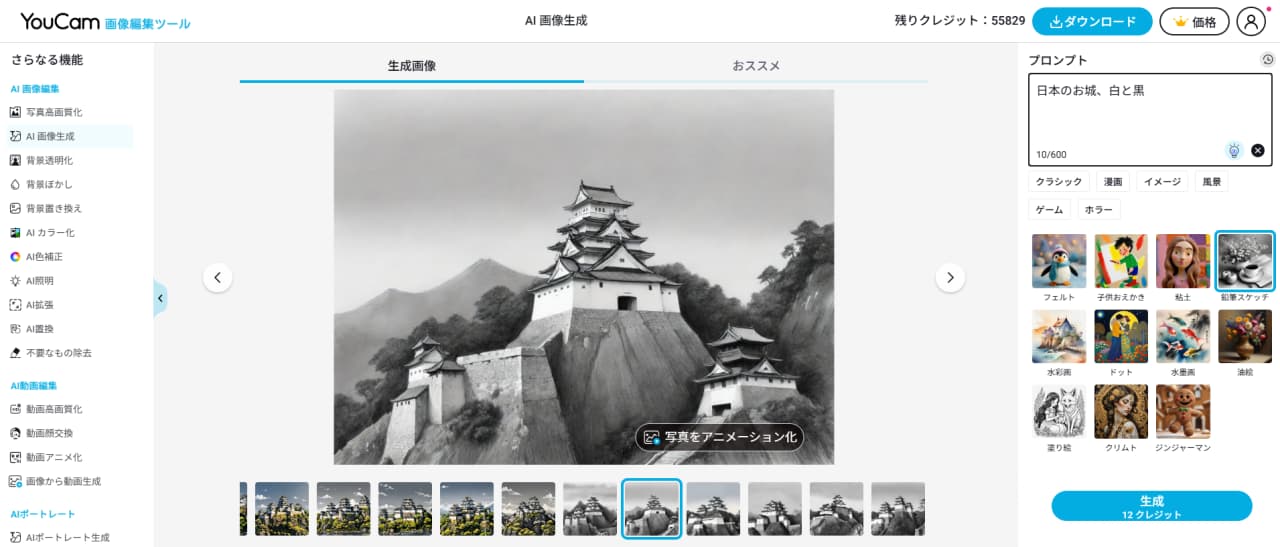Select the highlighted castle thumbnail in filmstrip
The image size is (1280, 547).
point(652,508)
